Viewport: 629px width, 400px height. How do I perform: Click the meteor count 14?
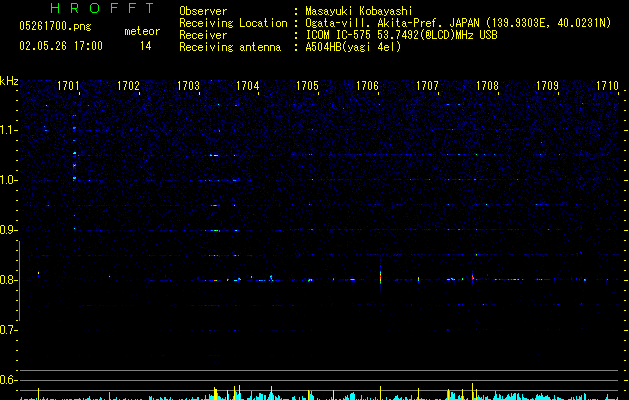tap(146, 46)
